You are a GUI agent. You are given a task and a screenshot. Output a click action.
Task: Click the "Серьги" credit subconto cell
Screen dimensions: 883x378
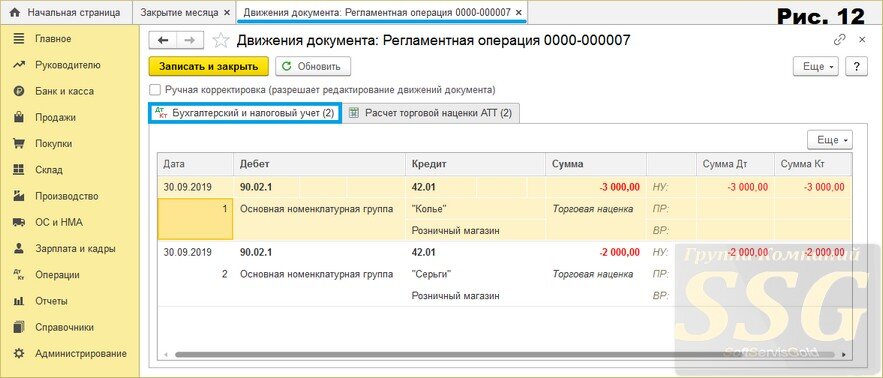coord(475,274)
